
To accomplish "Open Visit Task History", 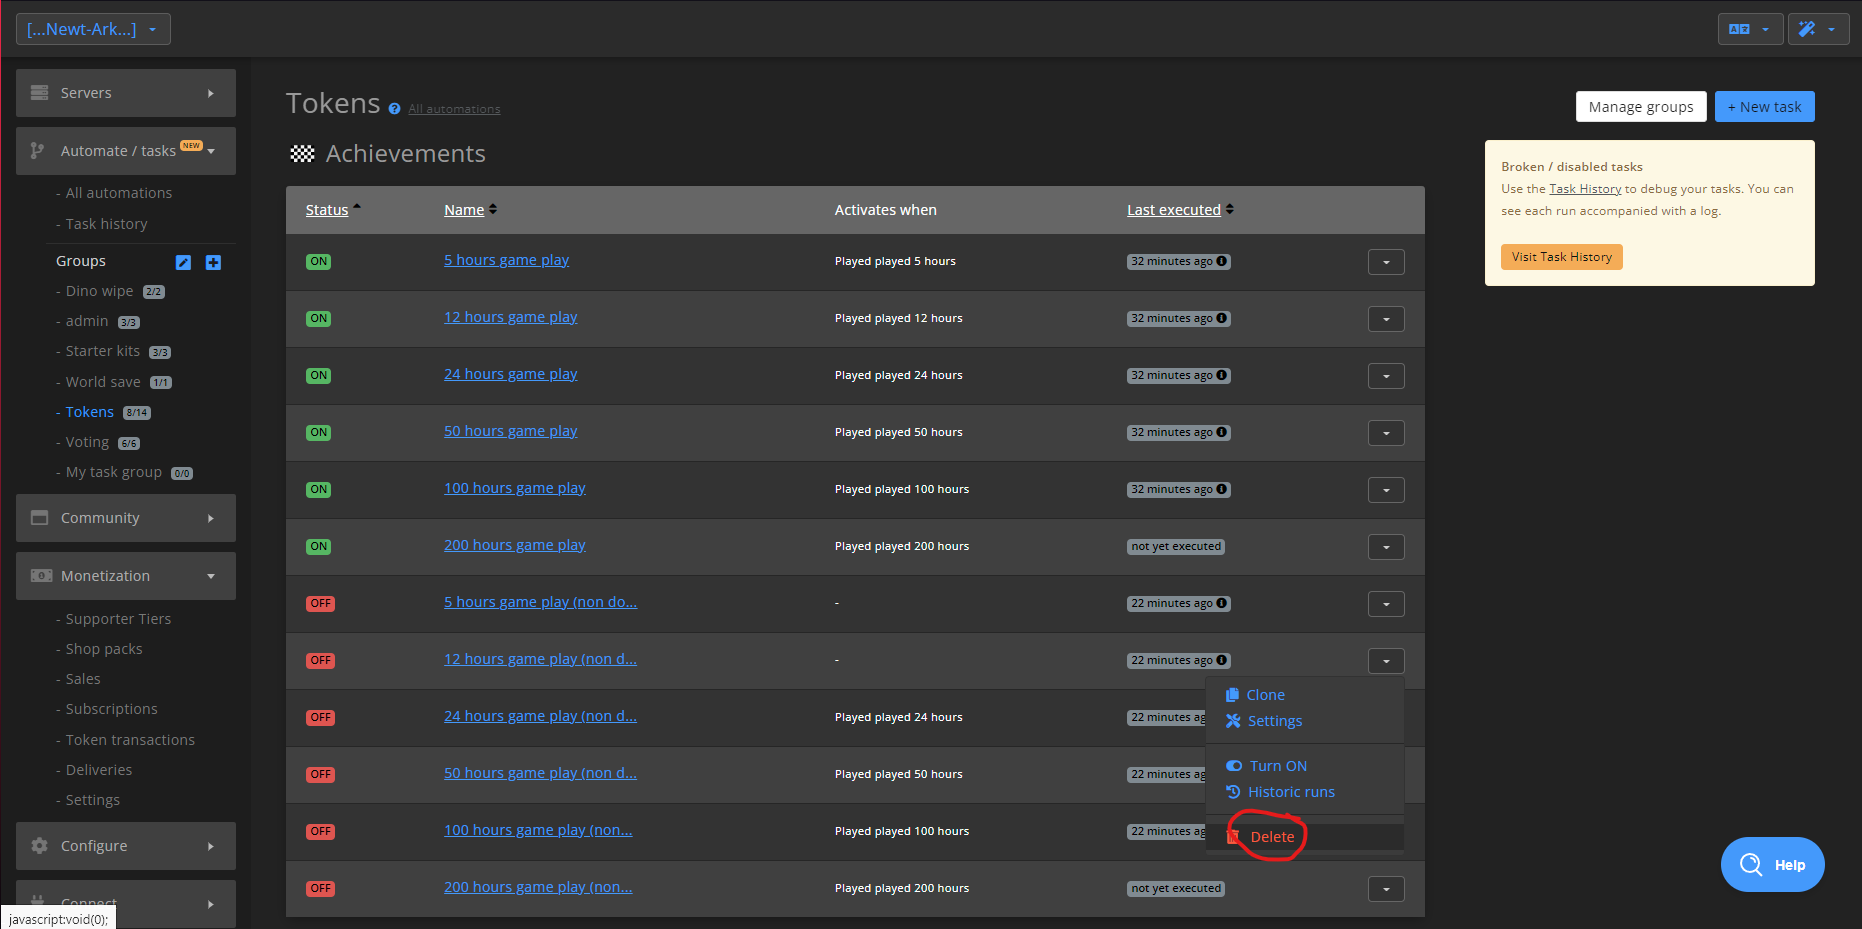I will (1561, 256).
